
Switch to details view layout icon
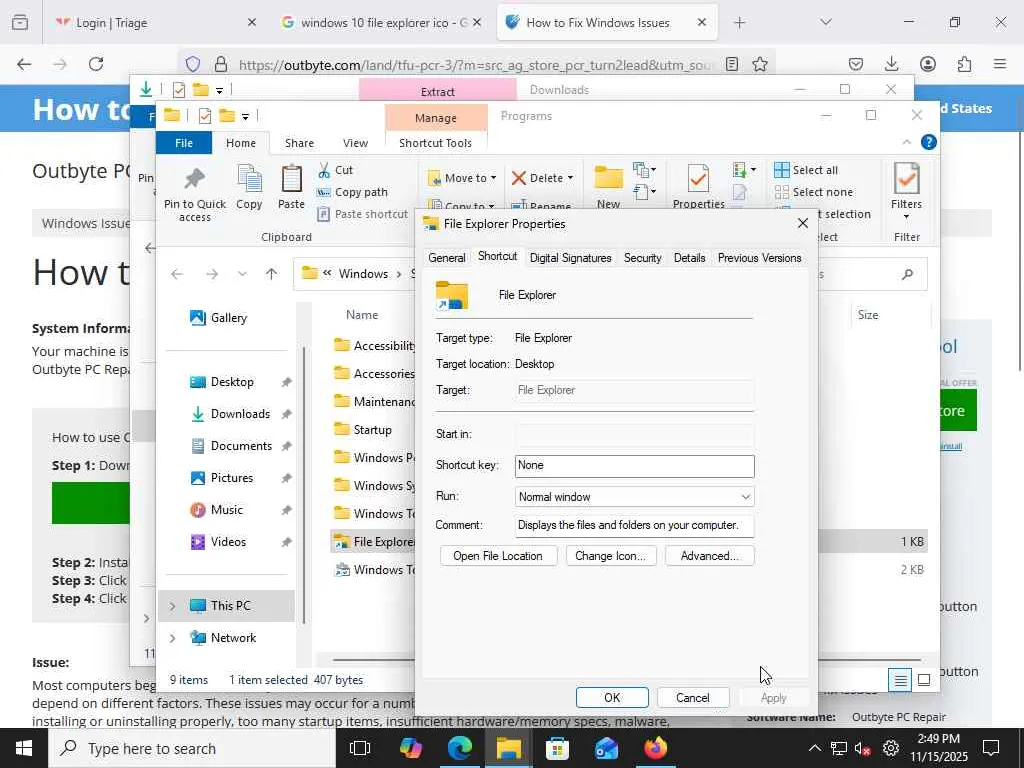click(900, 680)
